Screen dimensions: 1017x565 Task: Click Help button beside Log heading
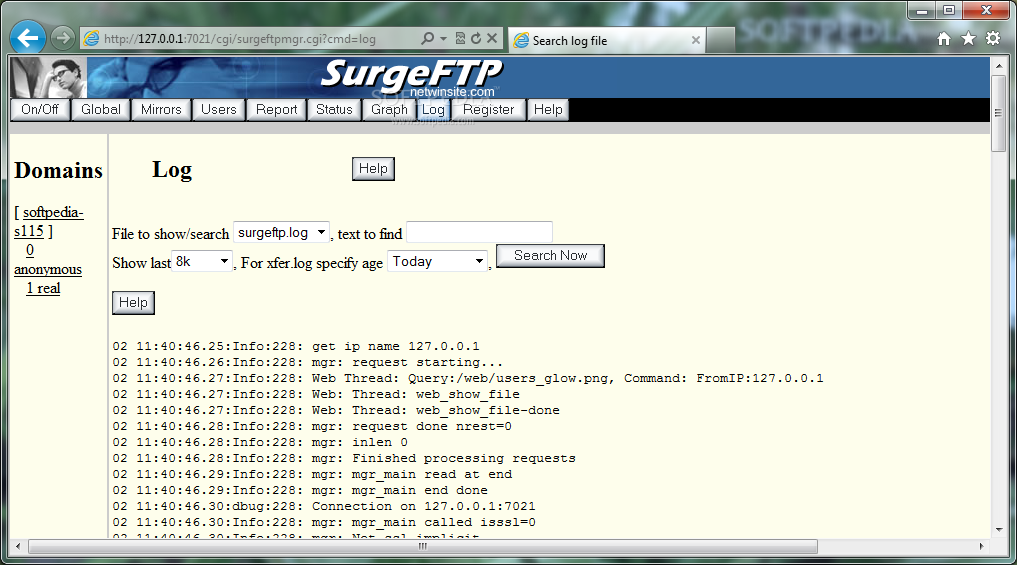coord(373,169)
